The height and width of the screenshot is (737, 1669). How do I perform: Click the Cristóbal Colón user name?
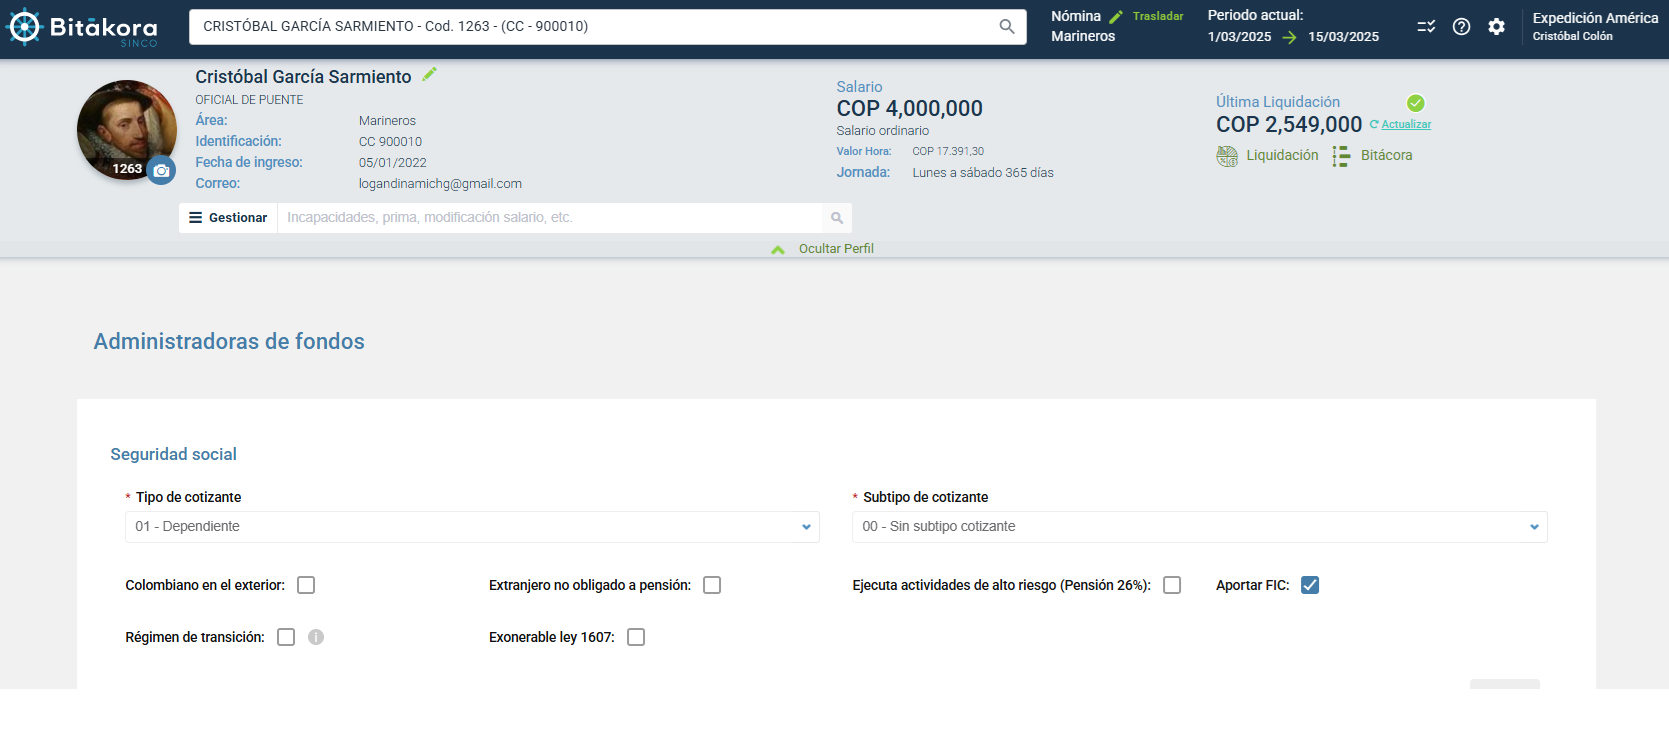[x=1572, y=37]
